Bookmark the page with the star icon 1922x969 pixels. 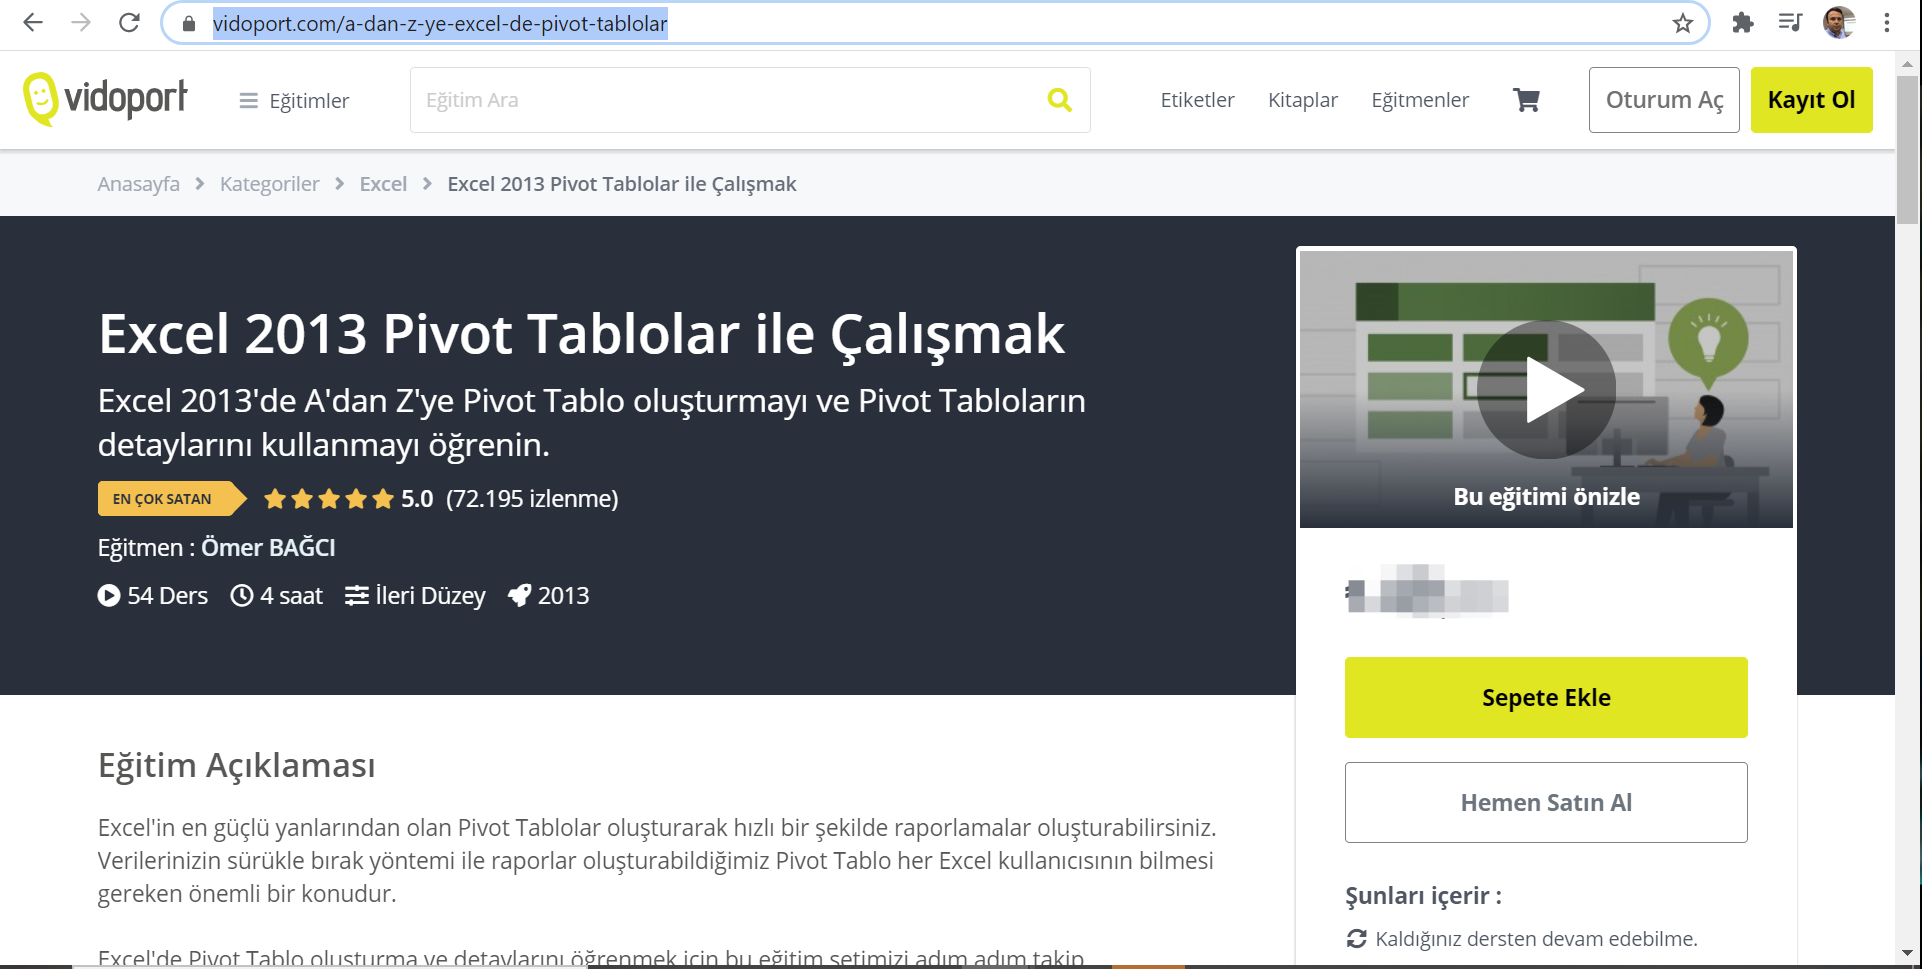(1684, 21)
